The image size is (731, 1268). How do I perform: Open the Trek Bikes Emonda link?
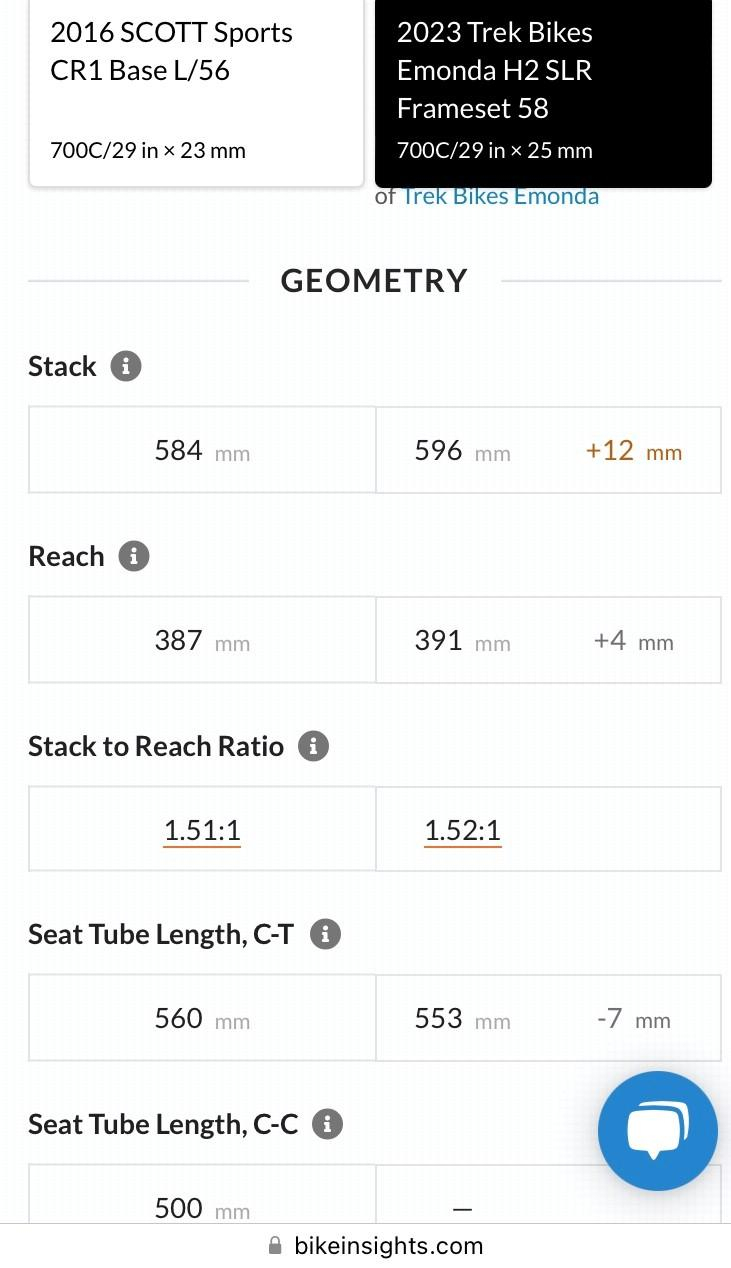pos(500,196)
